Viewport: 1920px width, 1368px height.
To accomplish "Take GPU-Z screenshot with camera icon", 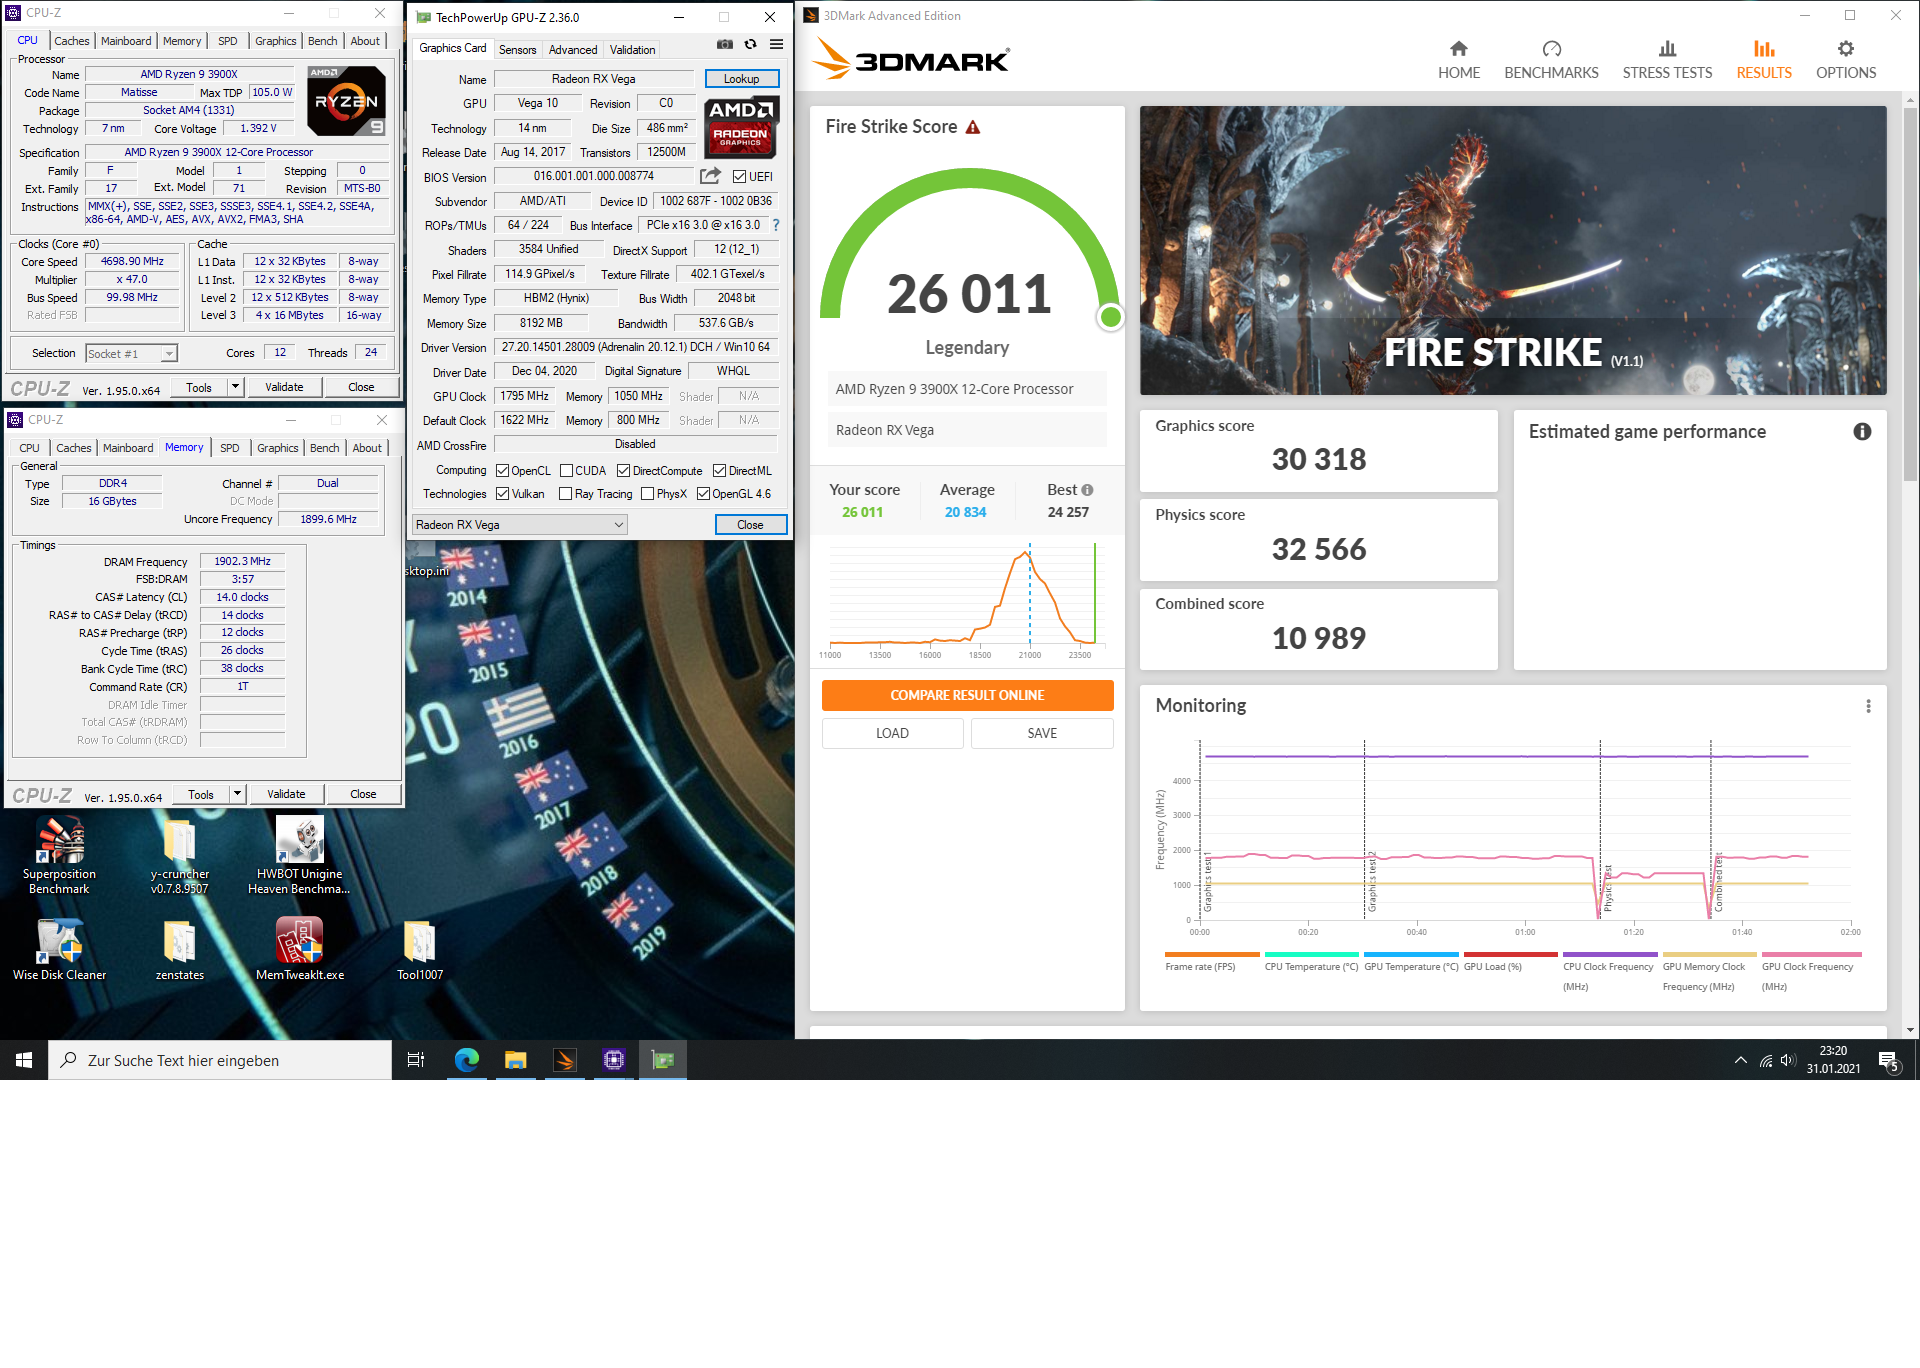I will click(725, 45).
